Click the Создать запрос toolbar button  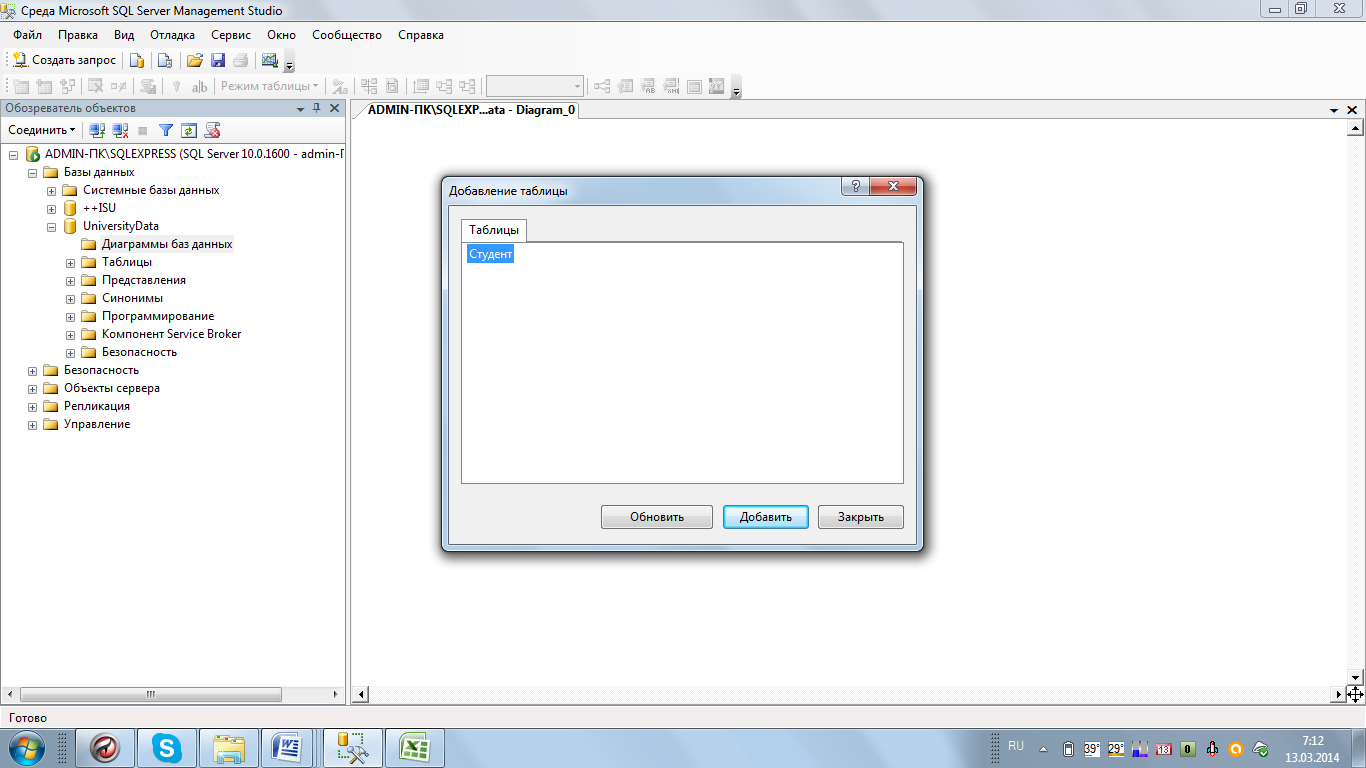tap(64, 60)
